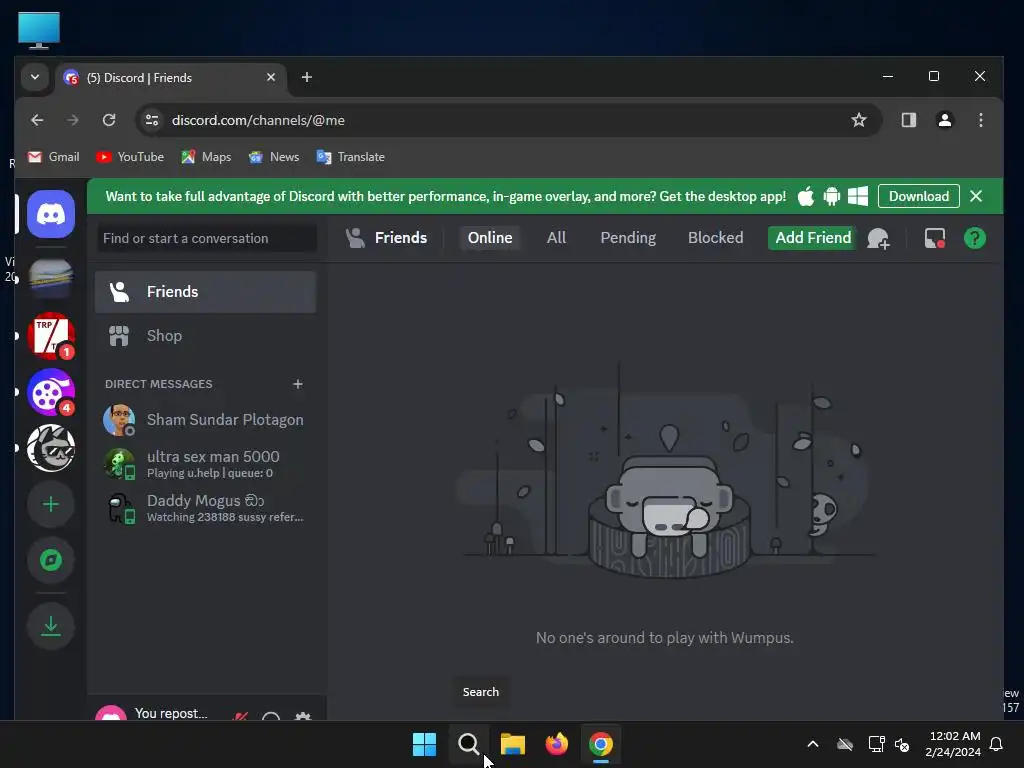Click the Add Friend button

(x=812, y=238)
